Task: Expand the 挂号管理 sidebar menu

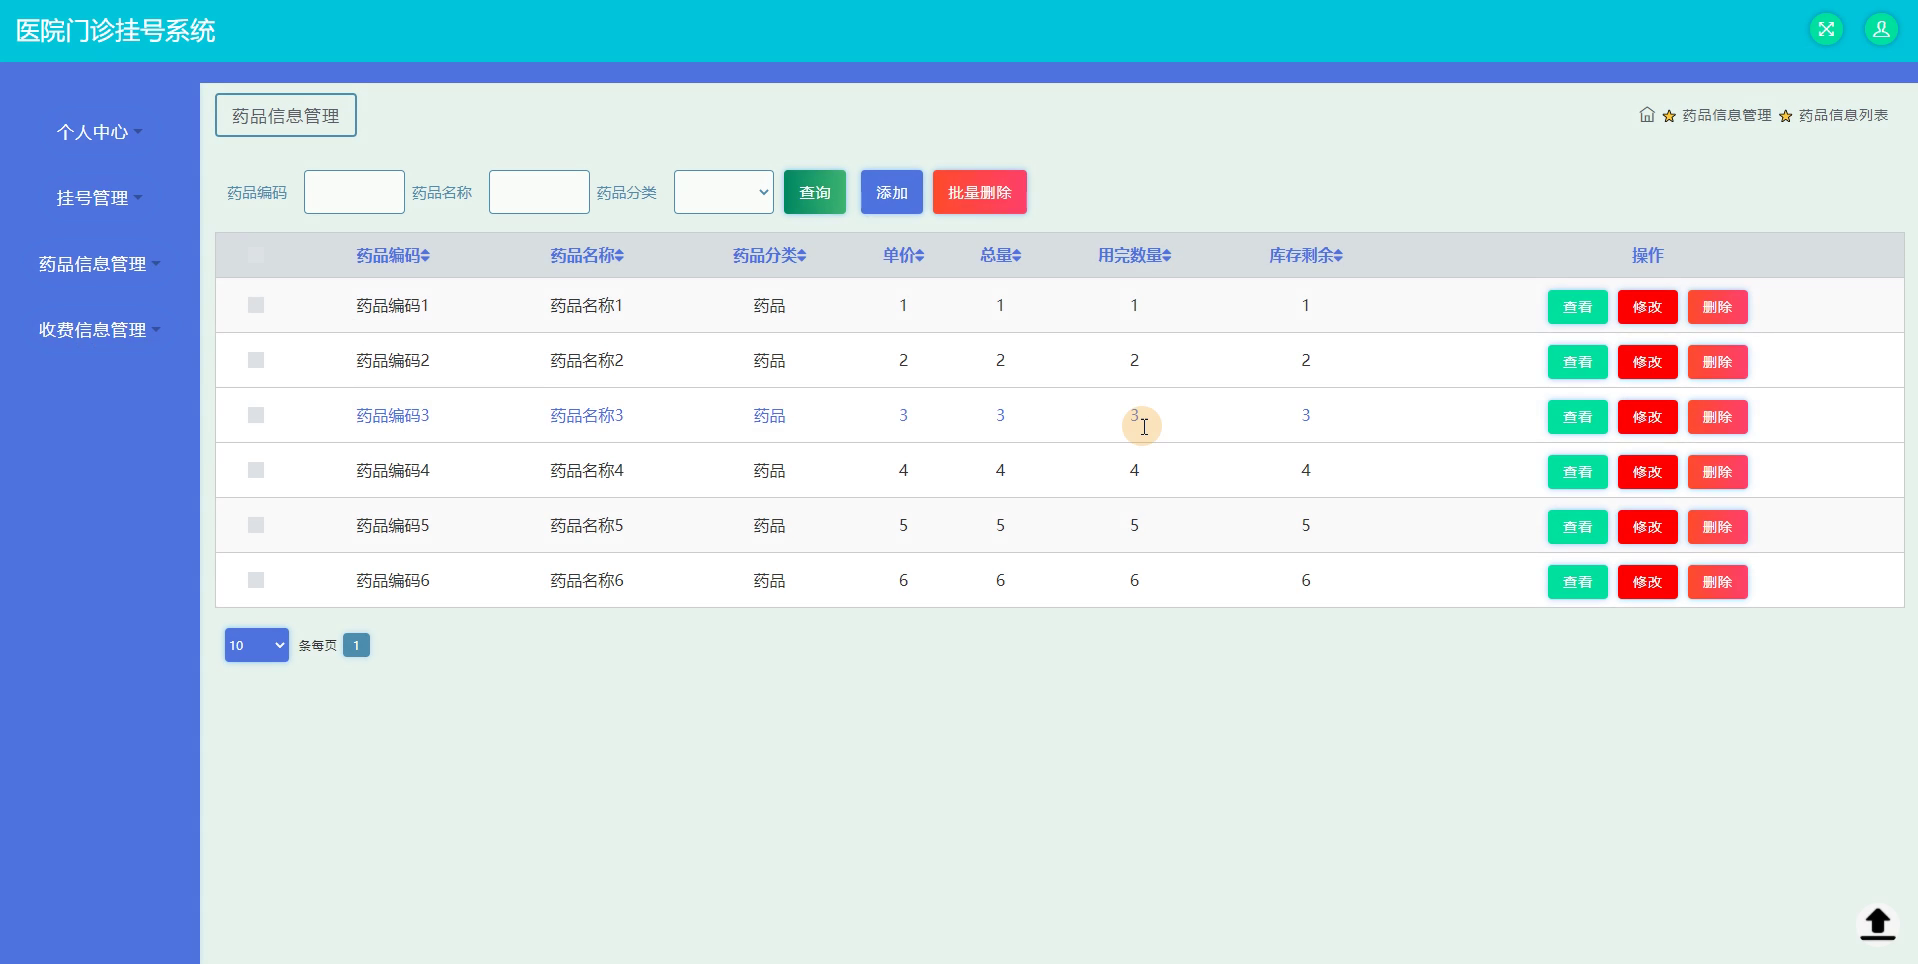Action: [99, 198]
